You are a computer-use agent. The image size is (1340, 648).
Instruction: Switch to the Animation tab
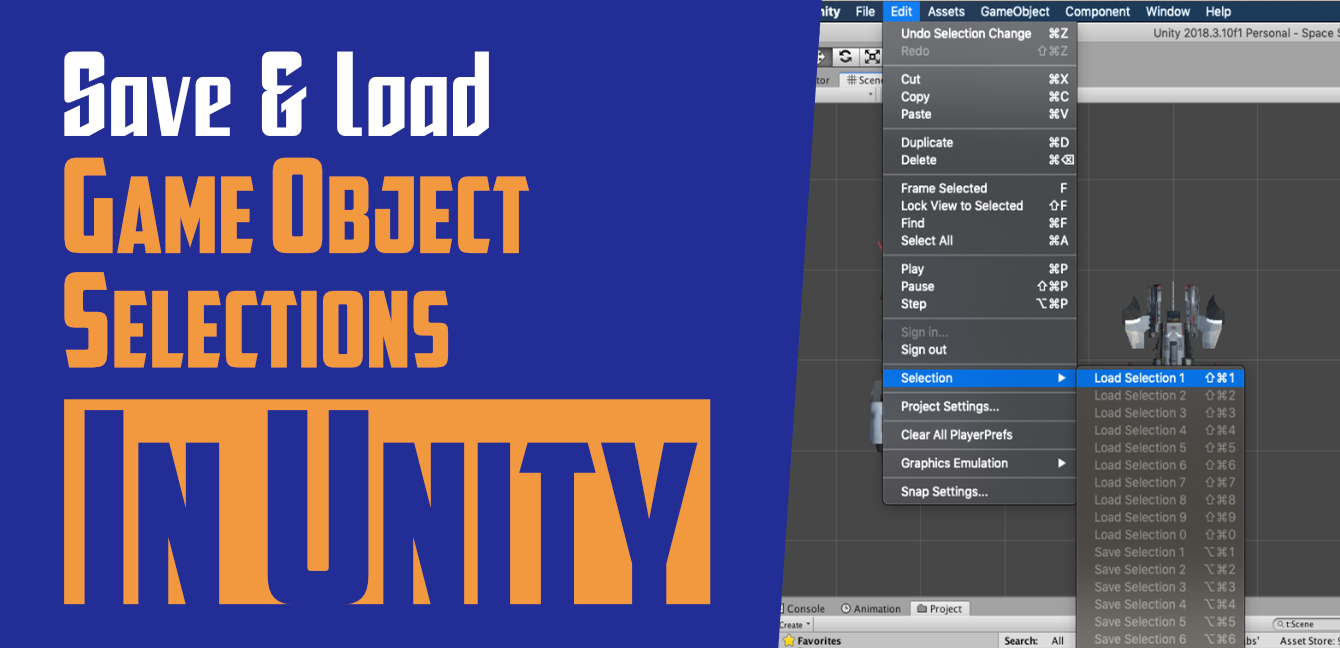coord(871,608)
